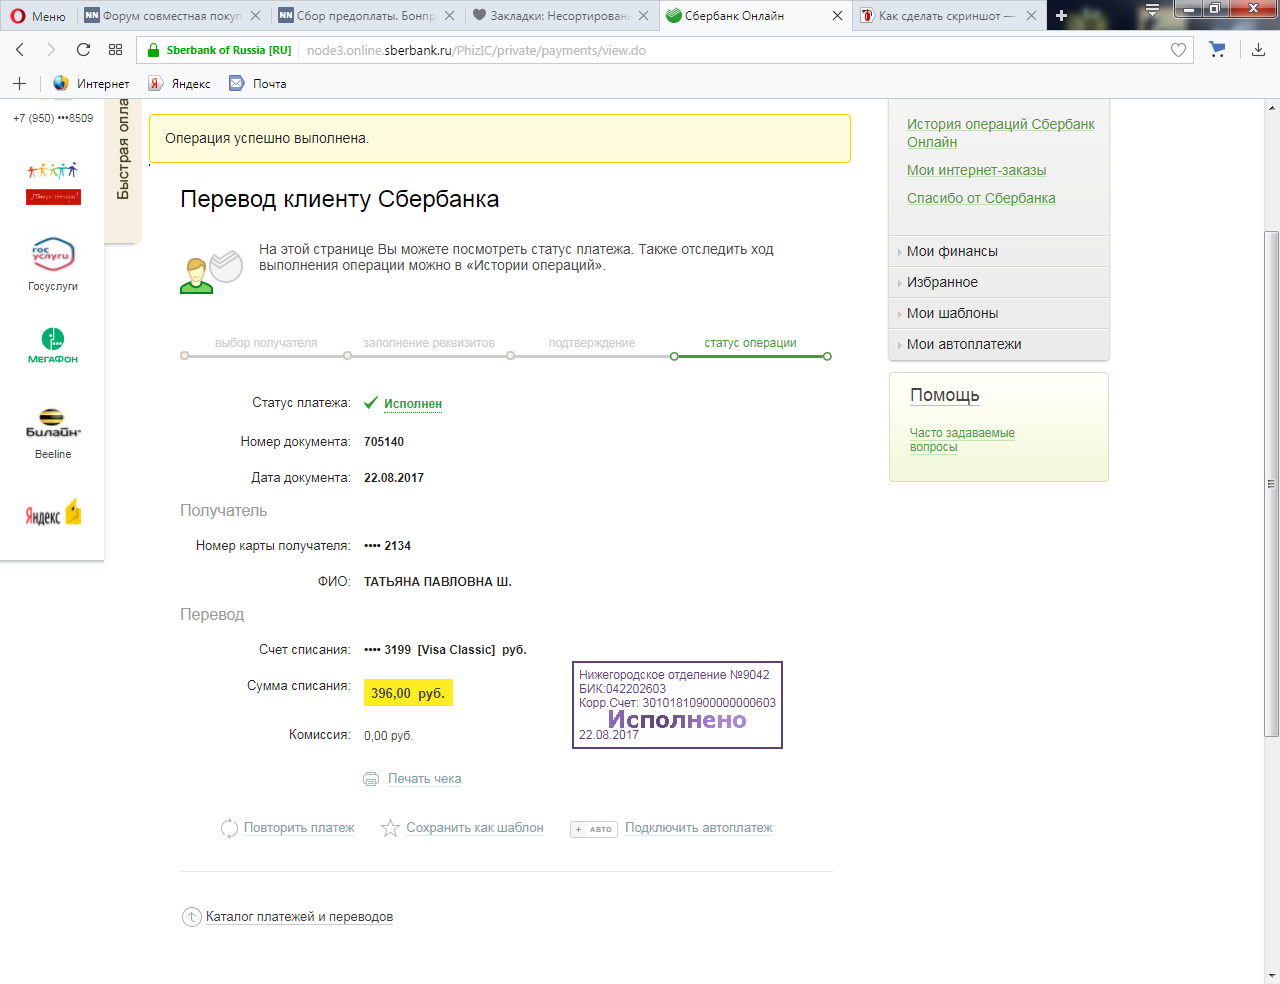1280x984 pixels.
Task: Close the Форум совместная покупка tab
Action: [x=255, y=16]
